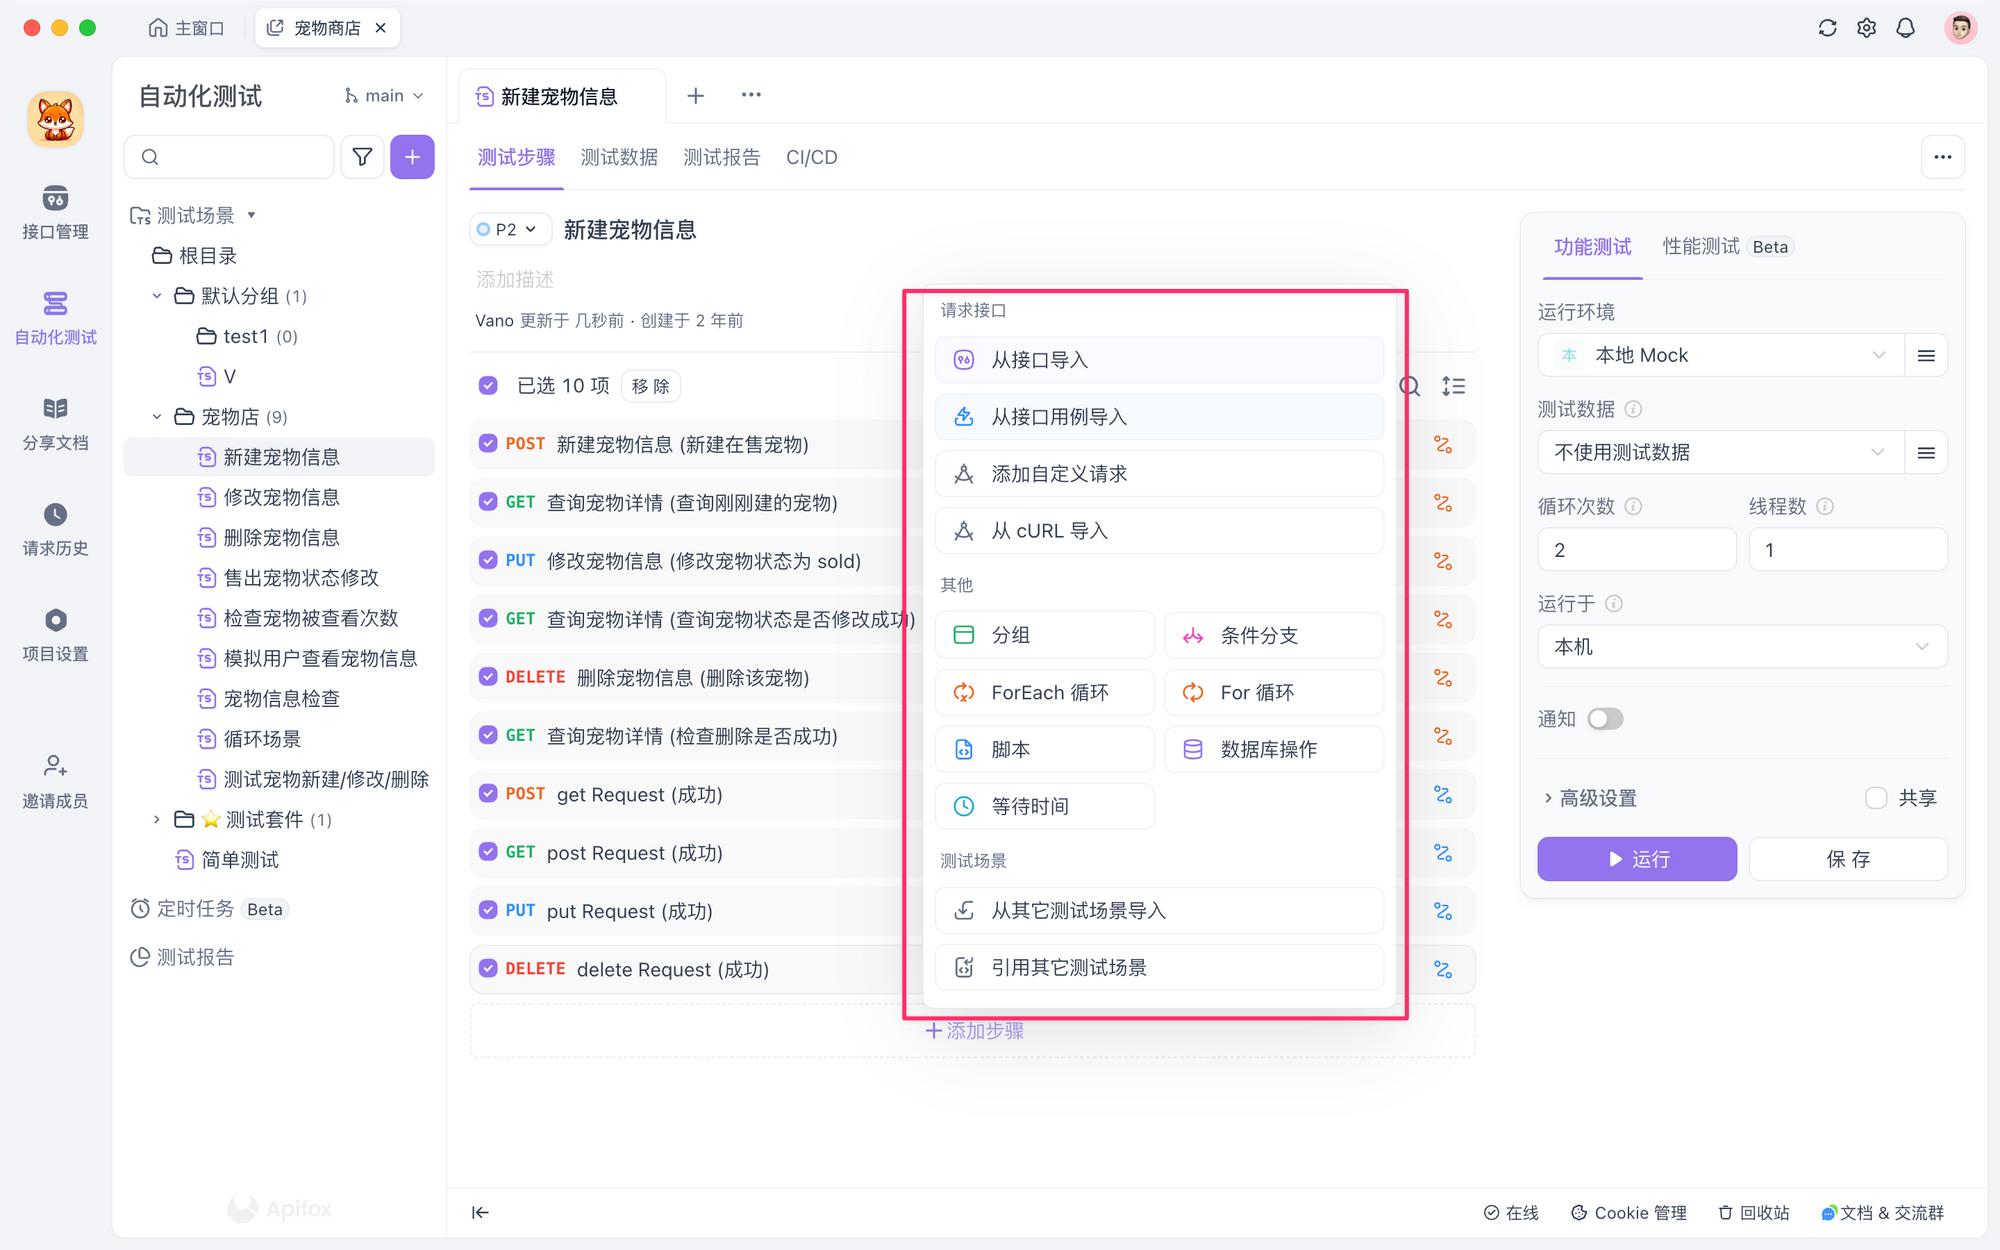
Task: Click the purple 运行 button
Action: pos(1636,859)
